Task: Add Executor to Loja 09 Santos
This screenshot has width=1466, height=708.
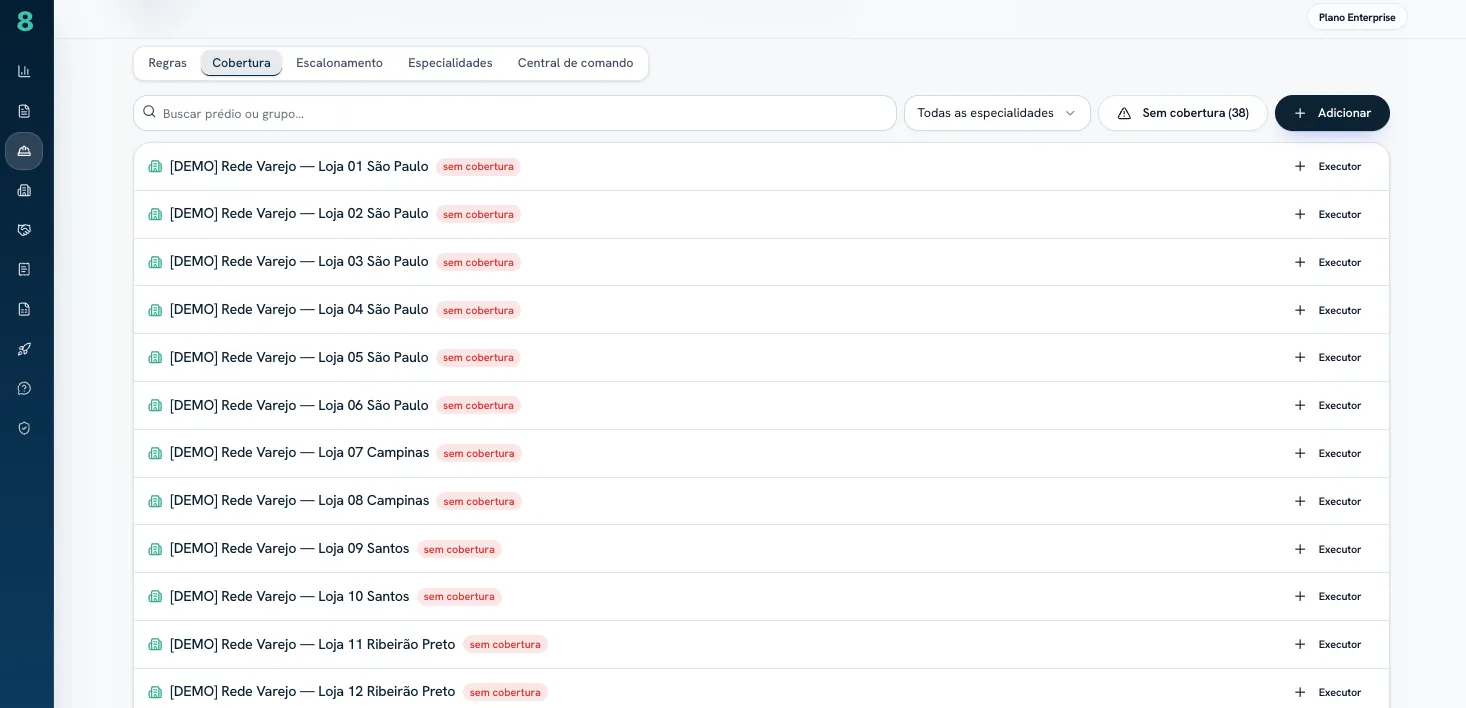Action: click(1328, 549)
